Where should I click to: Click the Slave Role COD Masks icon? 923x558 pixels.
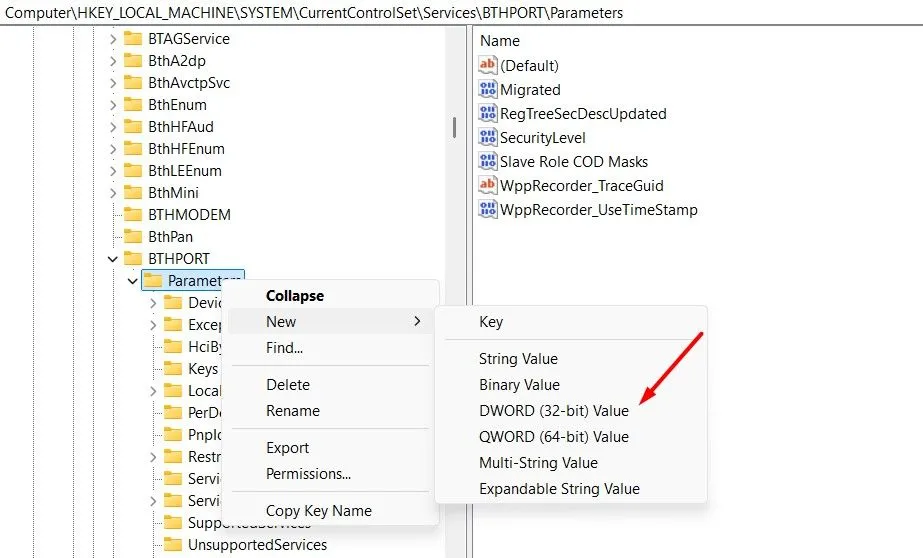click(488, 162)
